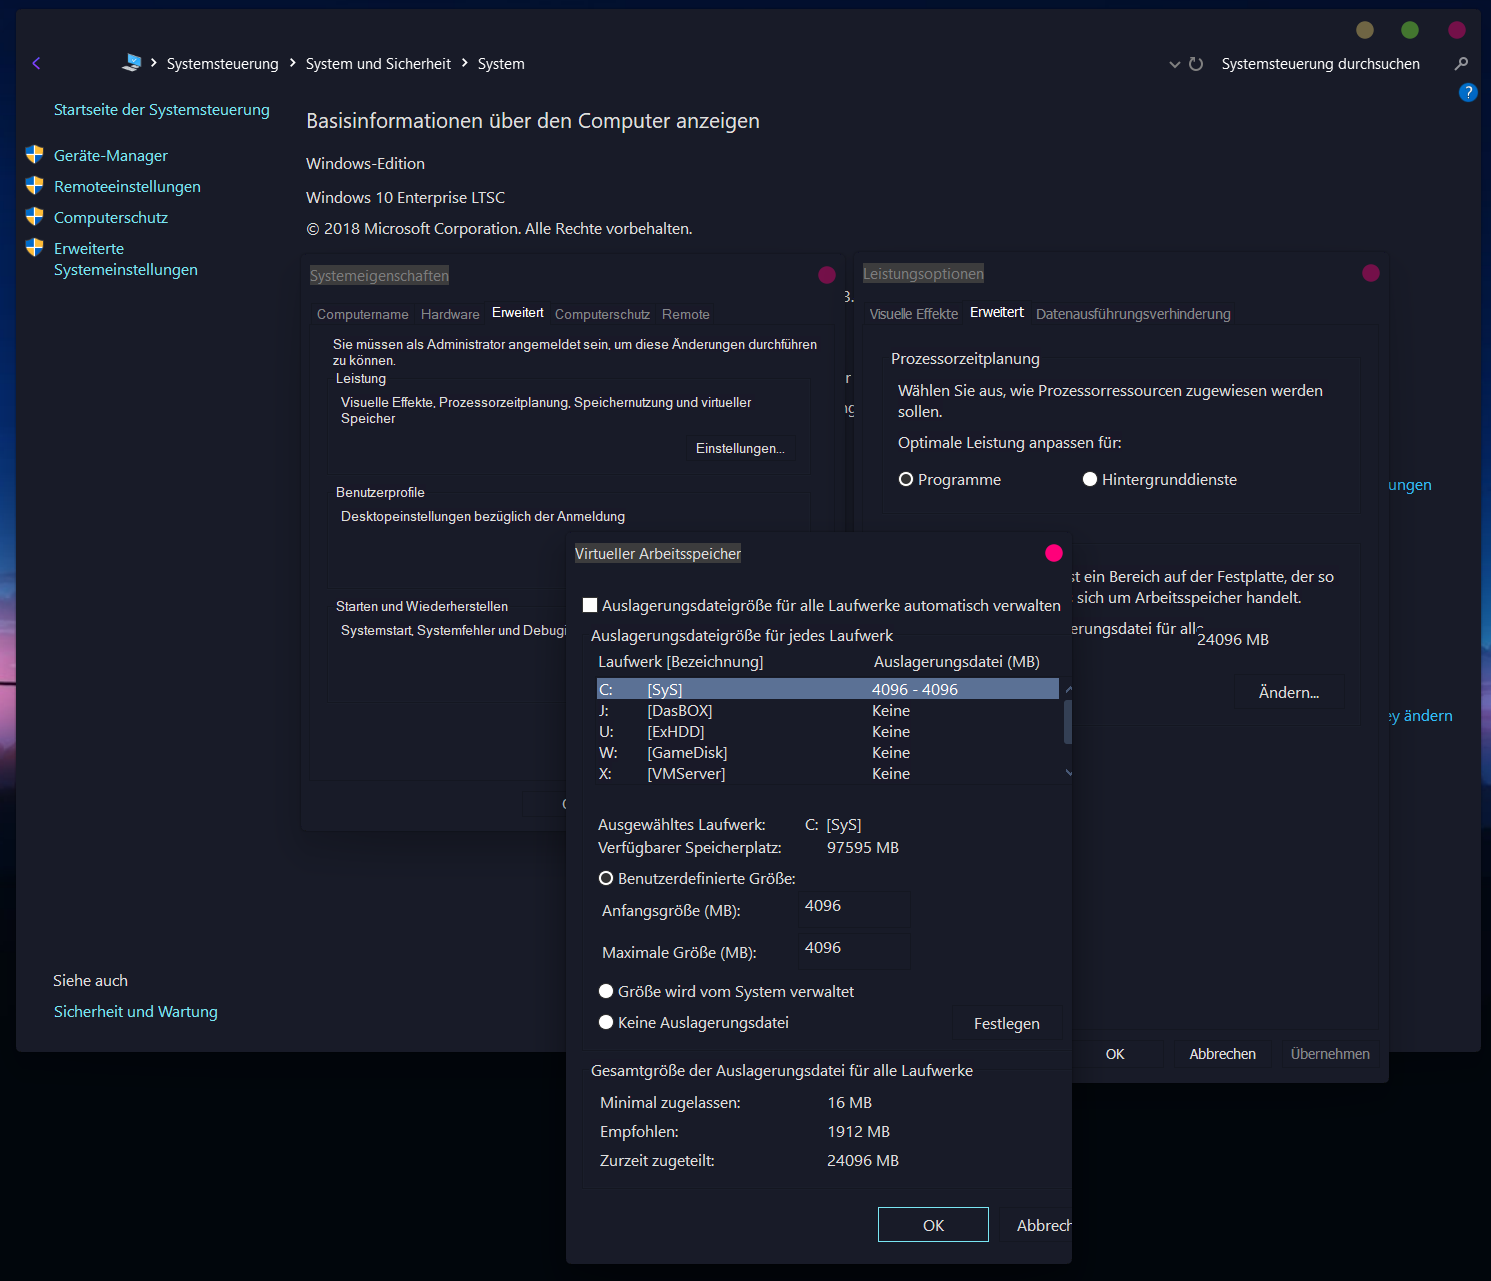Open Computerschutz tab in Systemeigenschaften
Viewport: 1491px width, 1281px height.
602,314
